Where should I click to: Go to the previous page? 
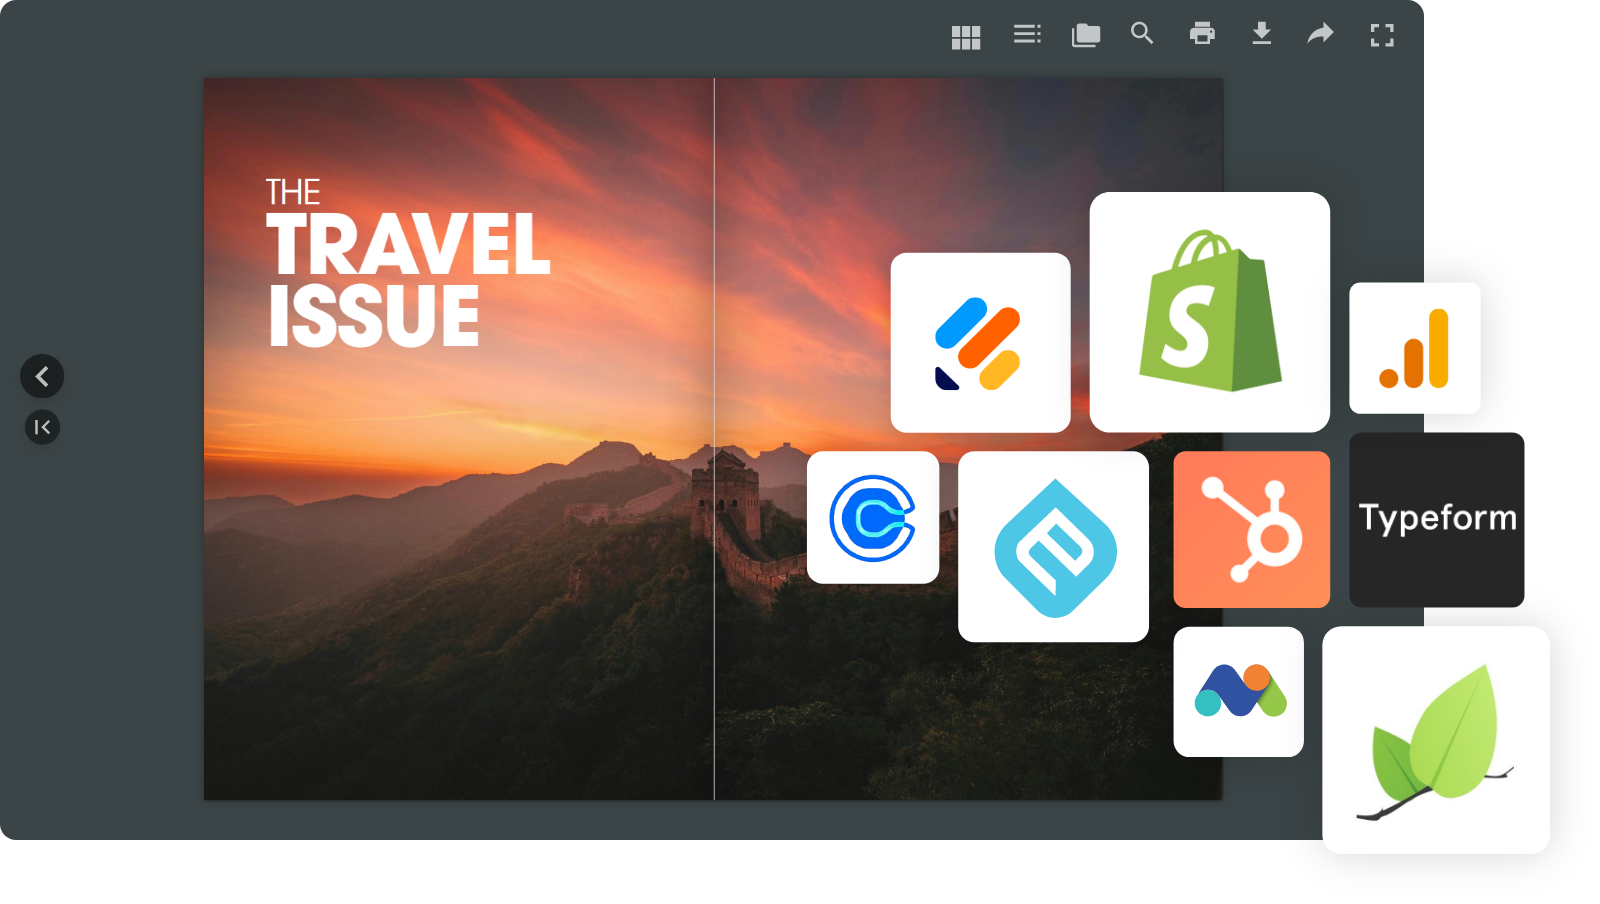(42, 377)
